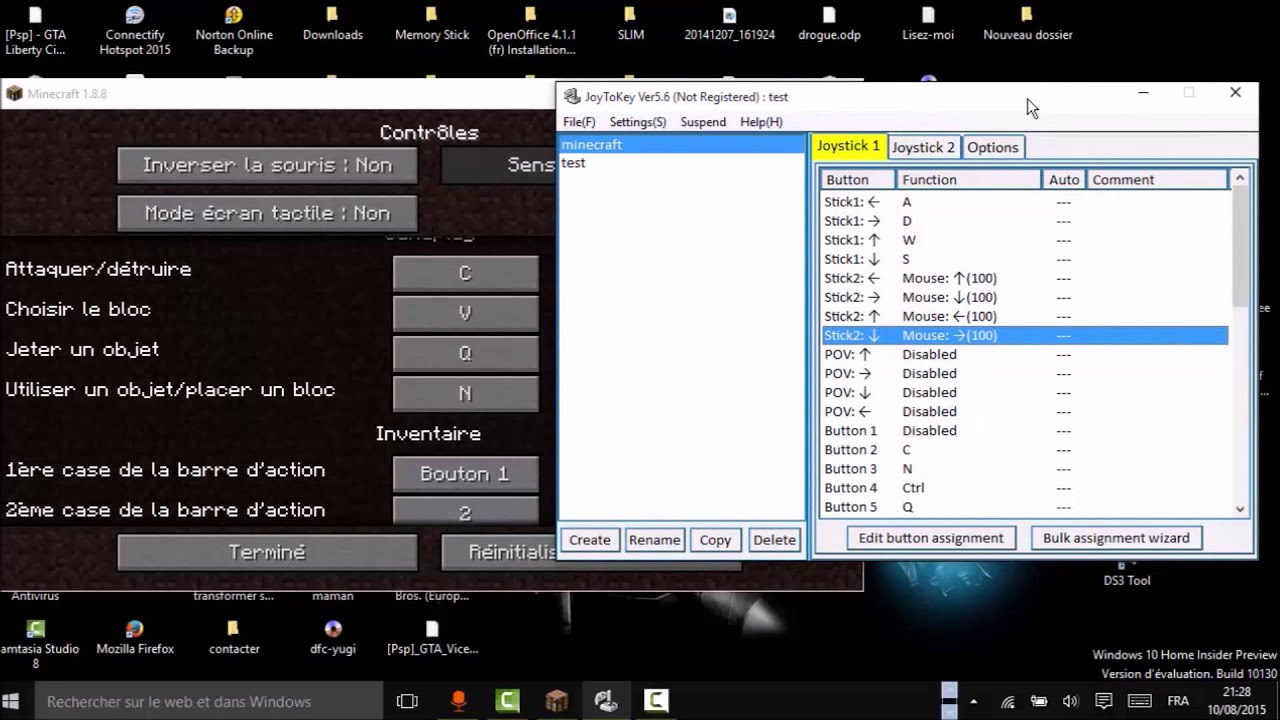This screenshot has width=1280, height=720.
Task: Open the 20141207_161924 file icon
Action: pyautogui.click(x=729, y=23)
